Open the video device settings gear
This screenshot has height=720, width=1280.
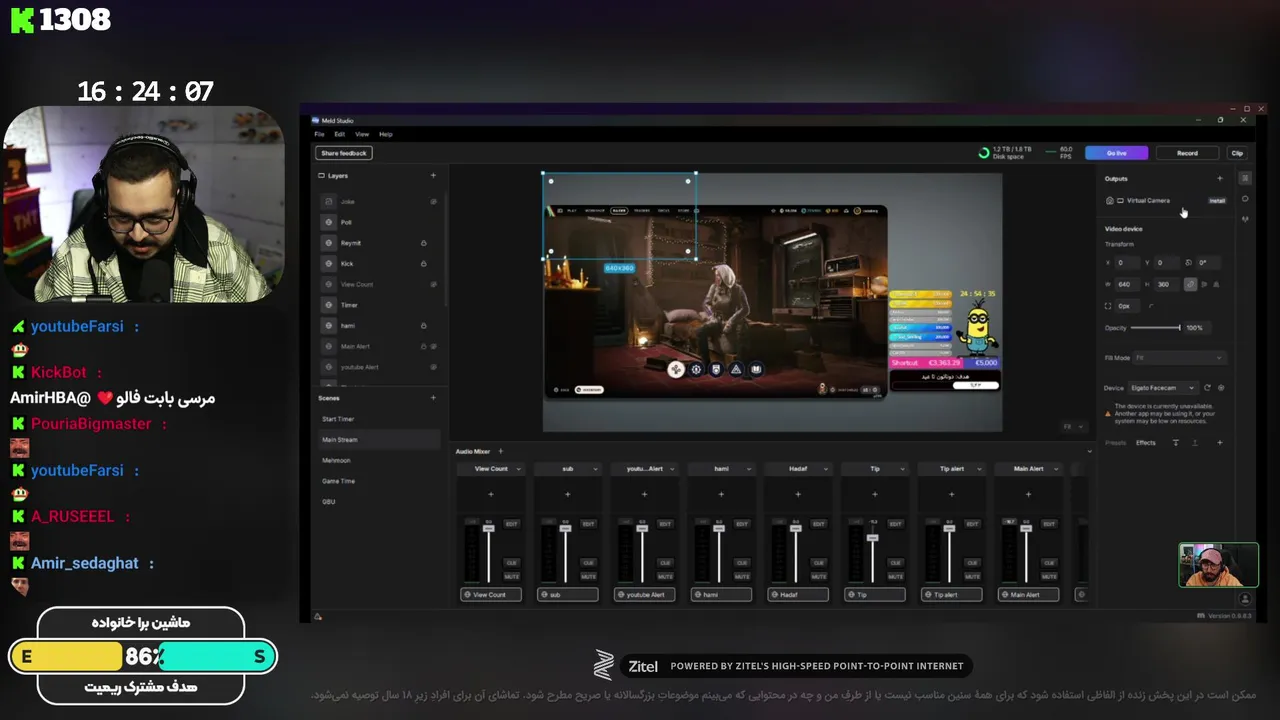pos(1220,387)
